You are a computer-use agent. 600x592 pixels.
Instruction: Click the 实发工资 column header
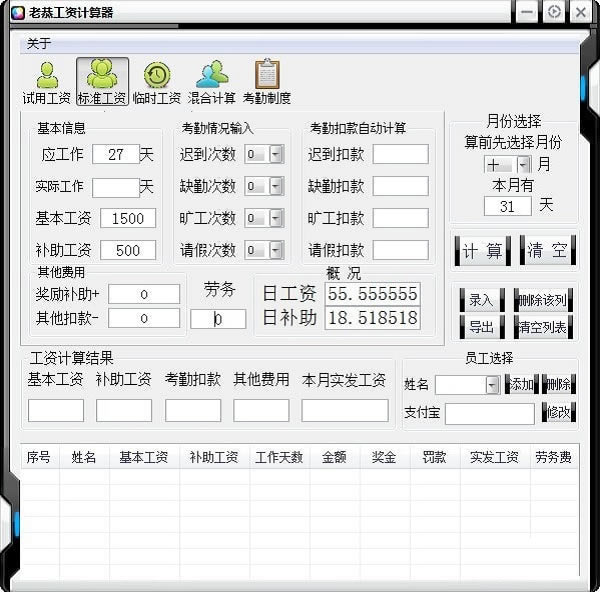tap(494, 457)
